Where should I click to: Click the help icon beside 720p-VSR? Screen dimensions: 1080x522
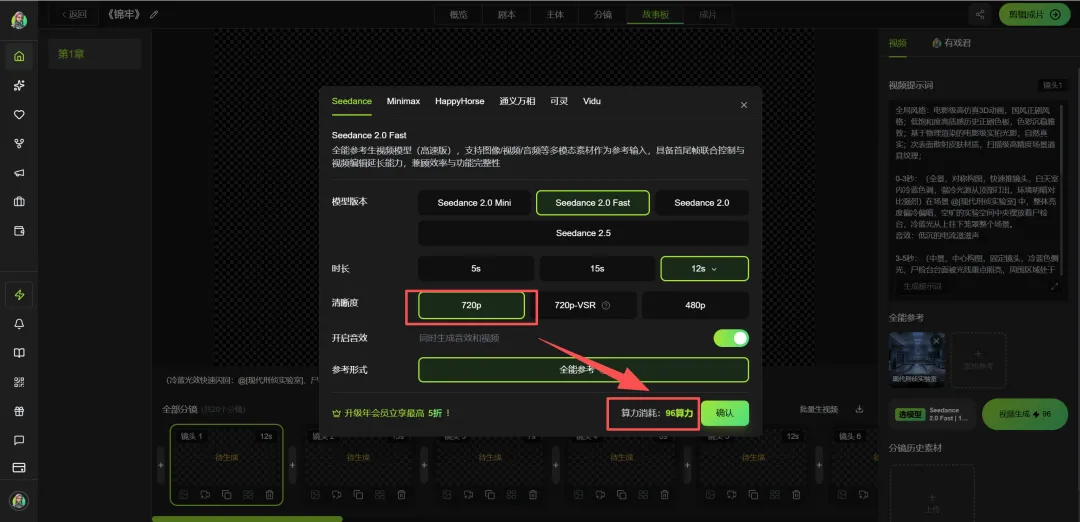606,305
